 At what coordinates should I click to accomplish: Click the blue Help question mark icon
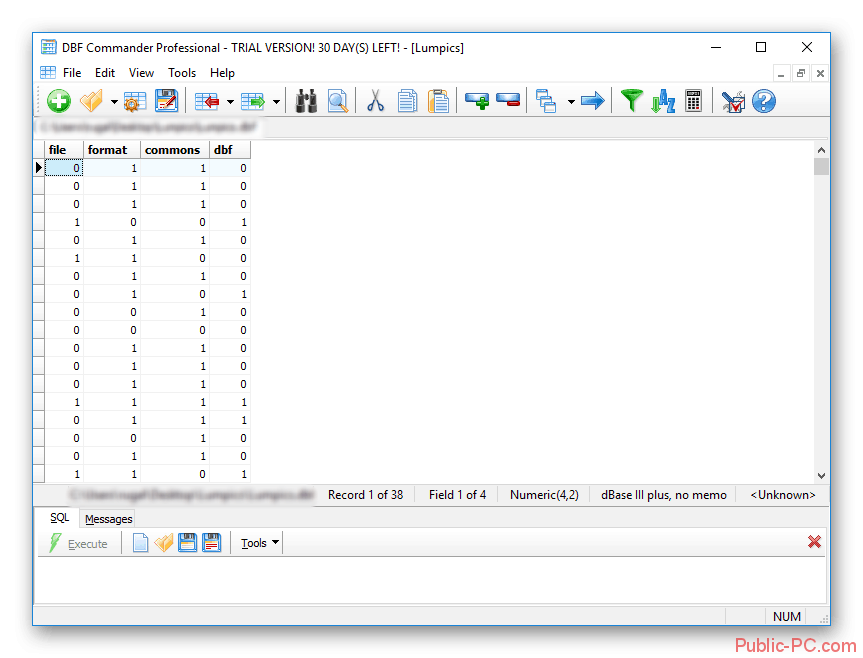pyautogui.click(x=764, y=101)
